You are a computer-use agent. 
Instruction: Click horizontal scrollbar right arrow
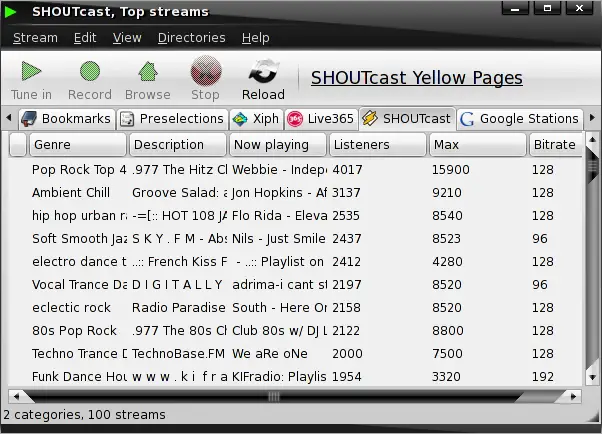pyautogui.click(x=574, y=396)
